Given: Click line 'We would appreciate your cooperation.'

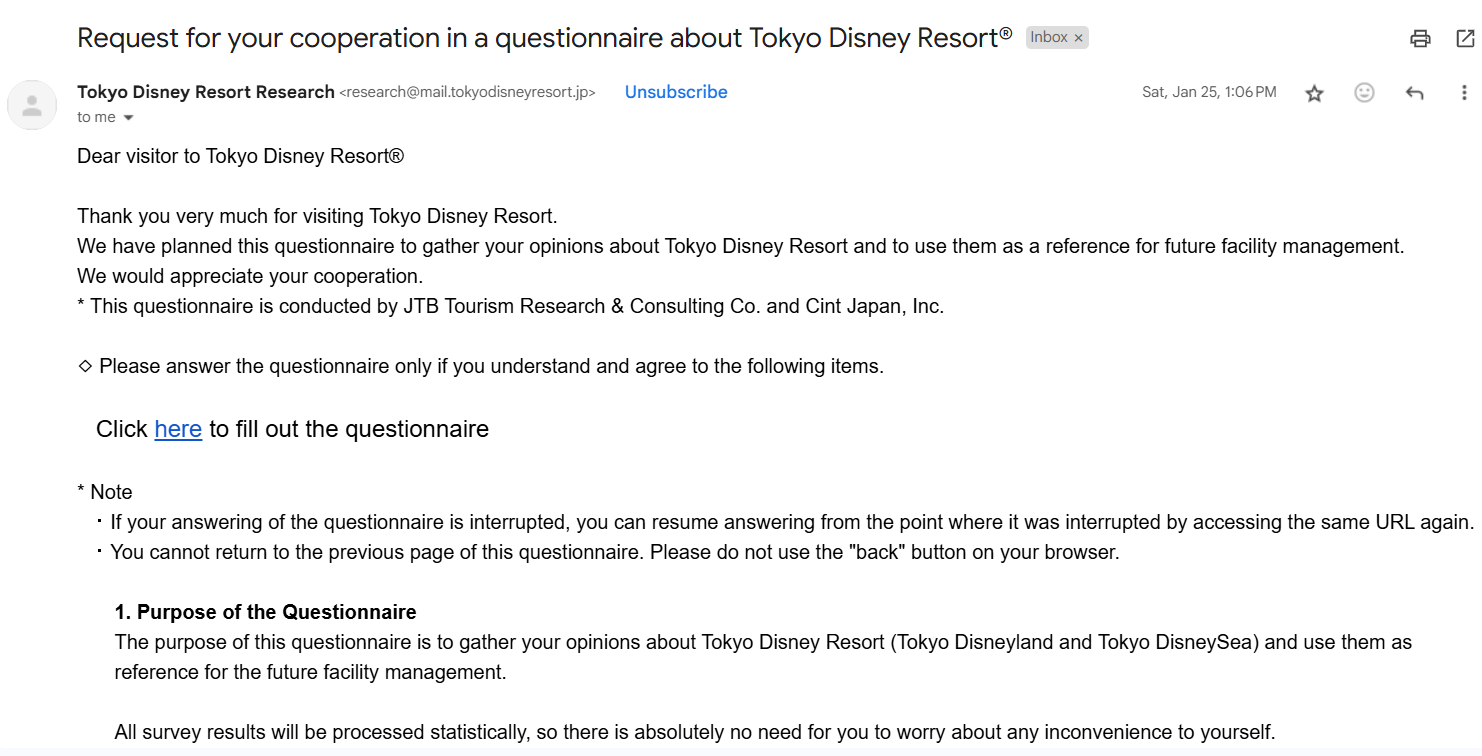Looking at the screenshot, I should point(250,276).
